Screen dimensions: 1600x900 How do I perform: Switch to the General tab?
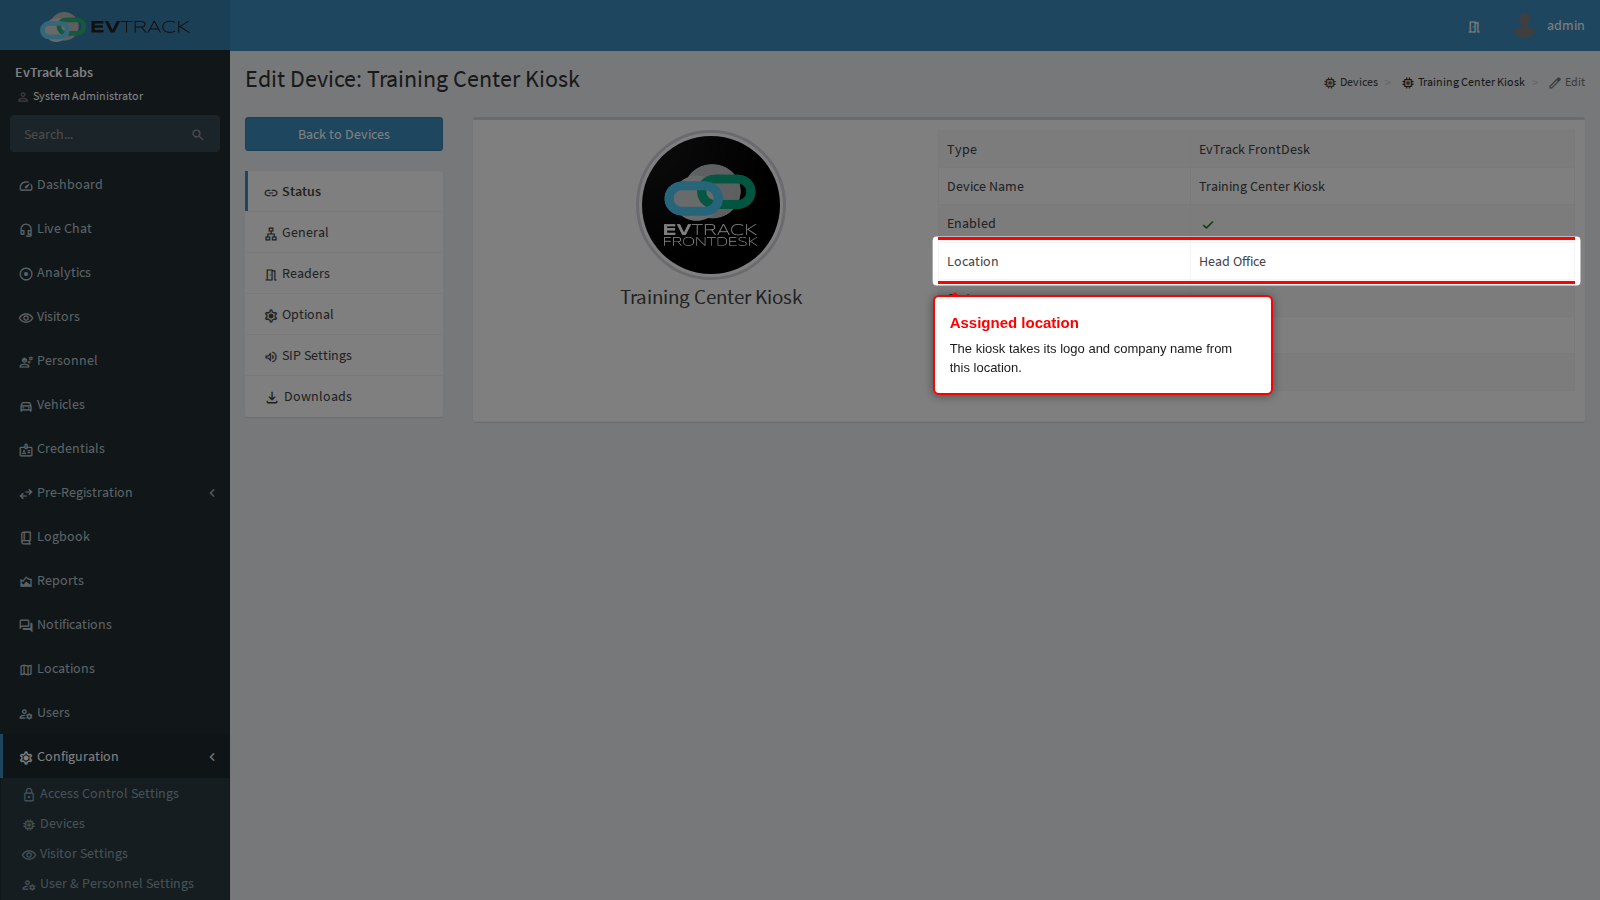[344, 233]
